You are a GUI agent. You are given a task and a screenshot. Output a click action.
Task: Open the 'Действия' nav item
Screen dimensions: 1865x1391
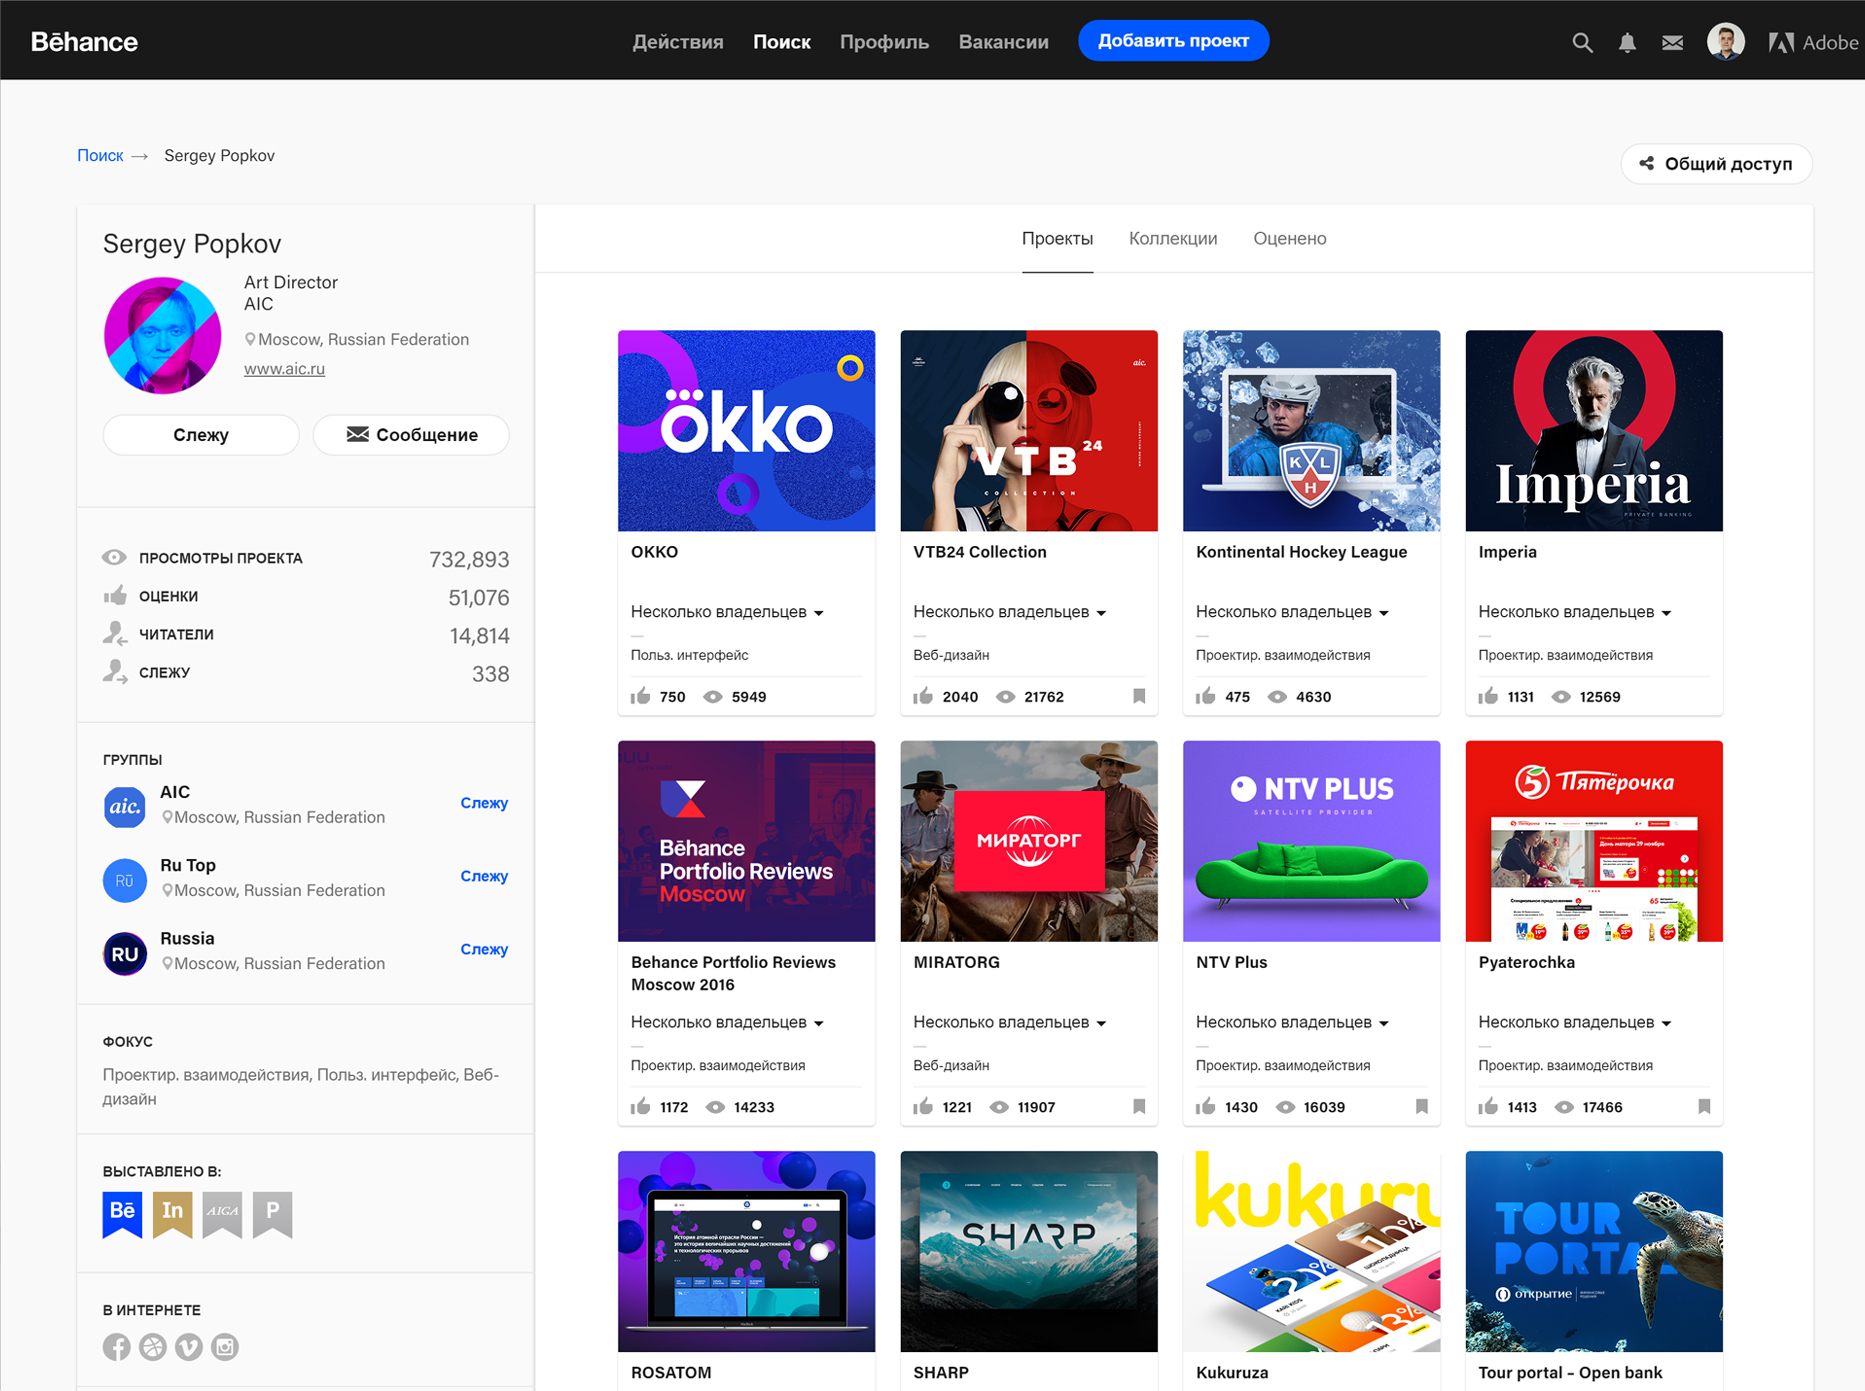point(678,42)
